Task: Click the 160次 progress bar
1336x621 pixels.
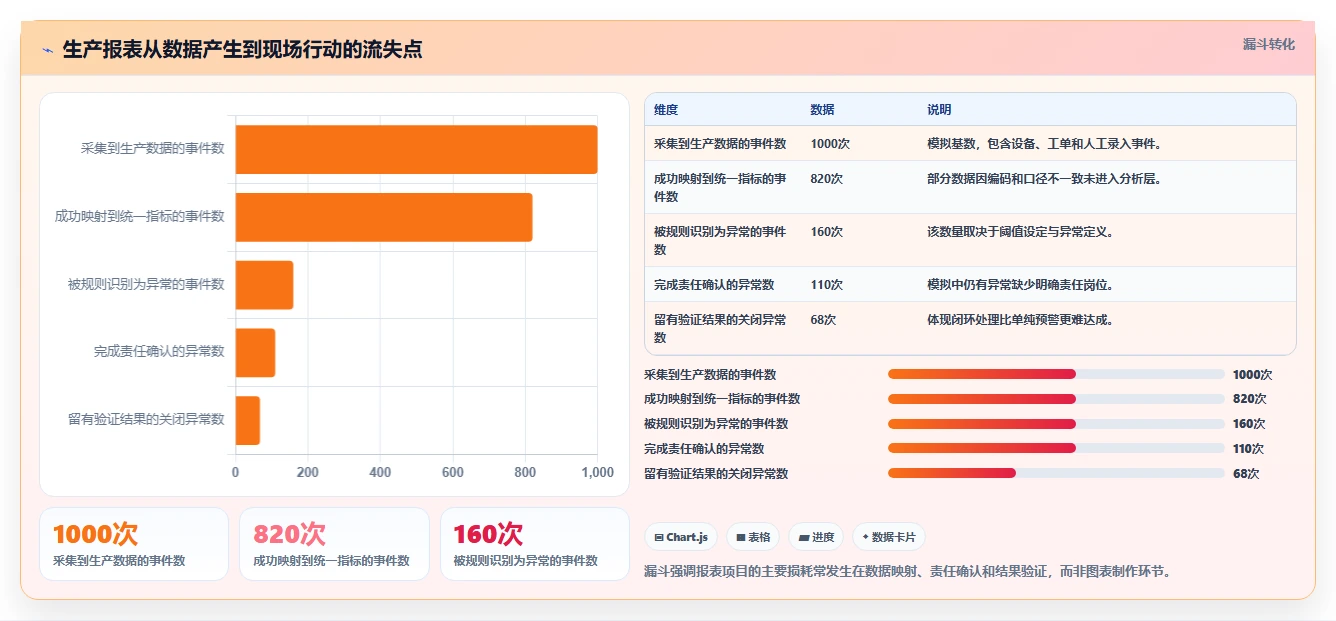Action: click(x=1056, y=424)
